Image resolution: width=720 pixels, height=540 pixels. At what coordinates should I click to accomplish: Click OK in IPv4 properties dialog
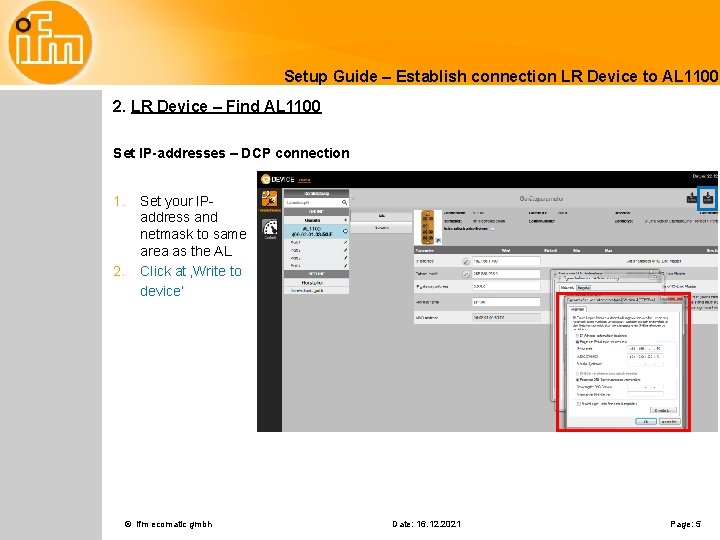click(646, 422)
